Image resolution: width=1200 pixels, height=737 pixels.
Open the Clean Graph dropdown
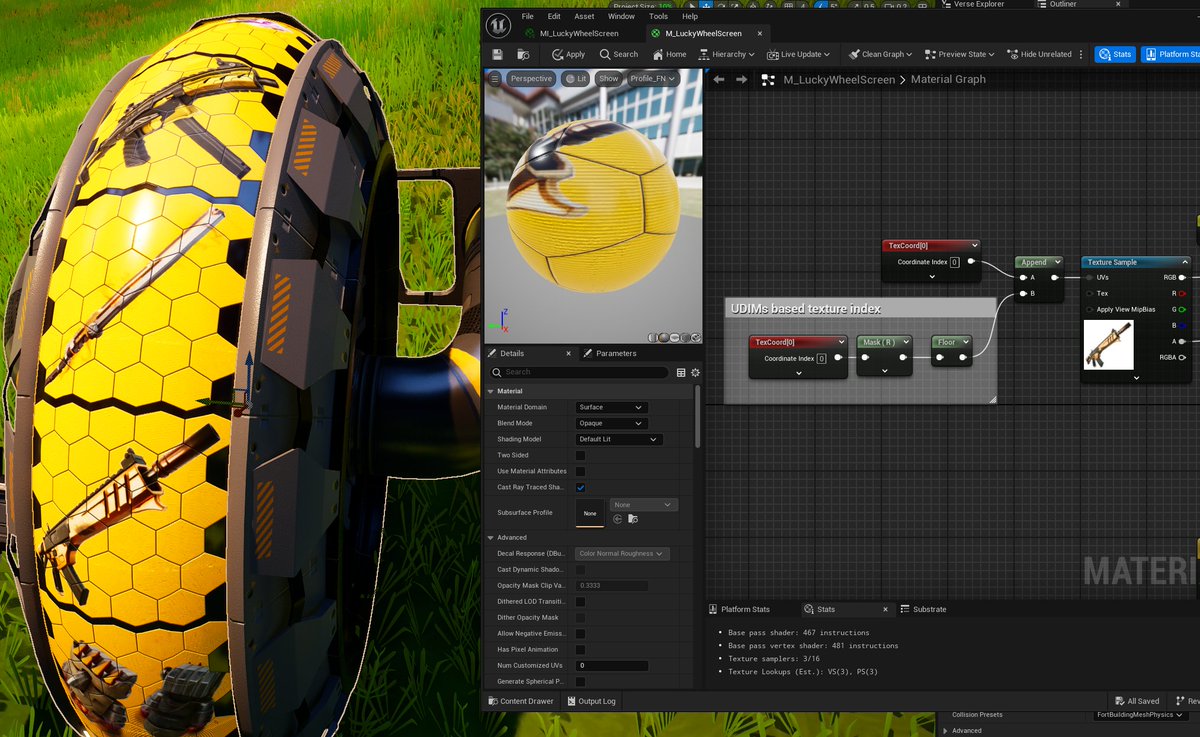point(881,54)
